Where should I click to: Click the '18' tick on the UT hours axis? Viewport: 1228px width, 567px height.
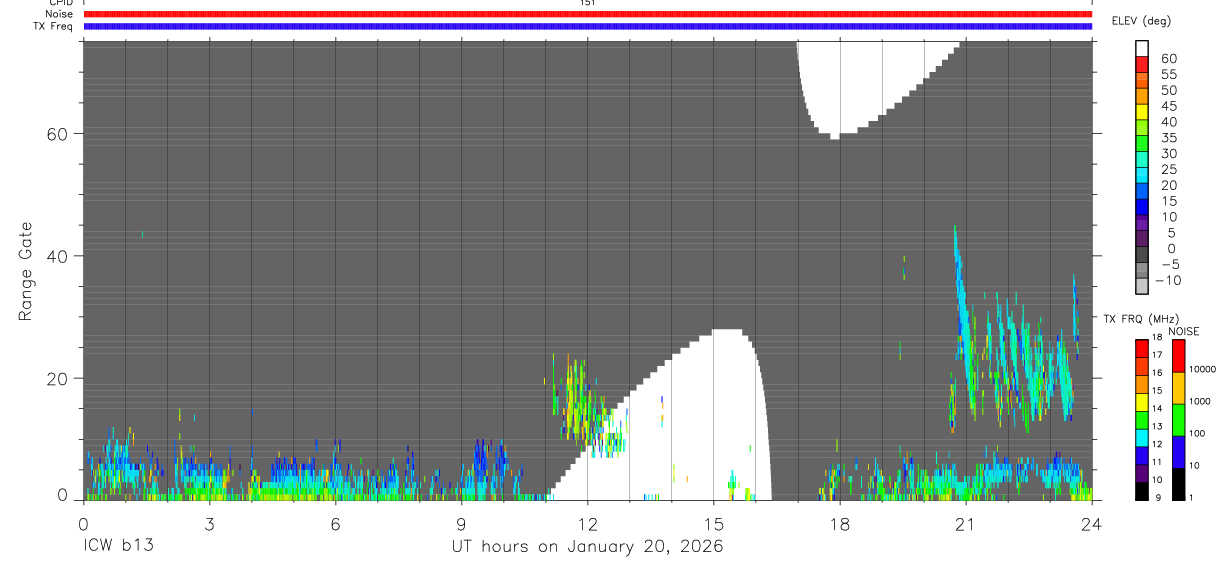[840, 524]
